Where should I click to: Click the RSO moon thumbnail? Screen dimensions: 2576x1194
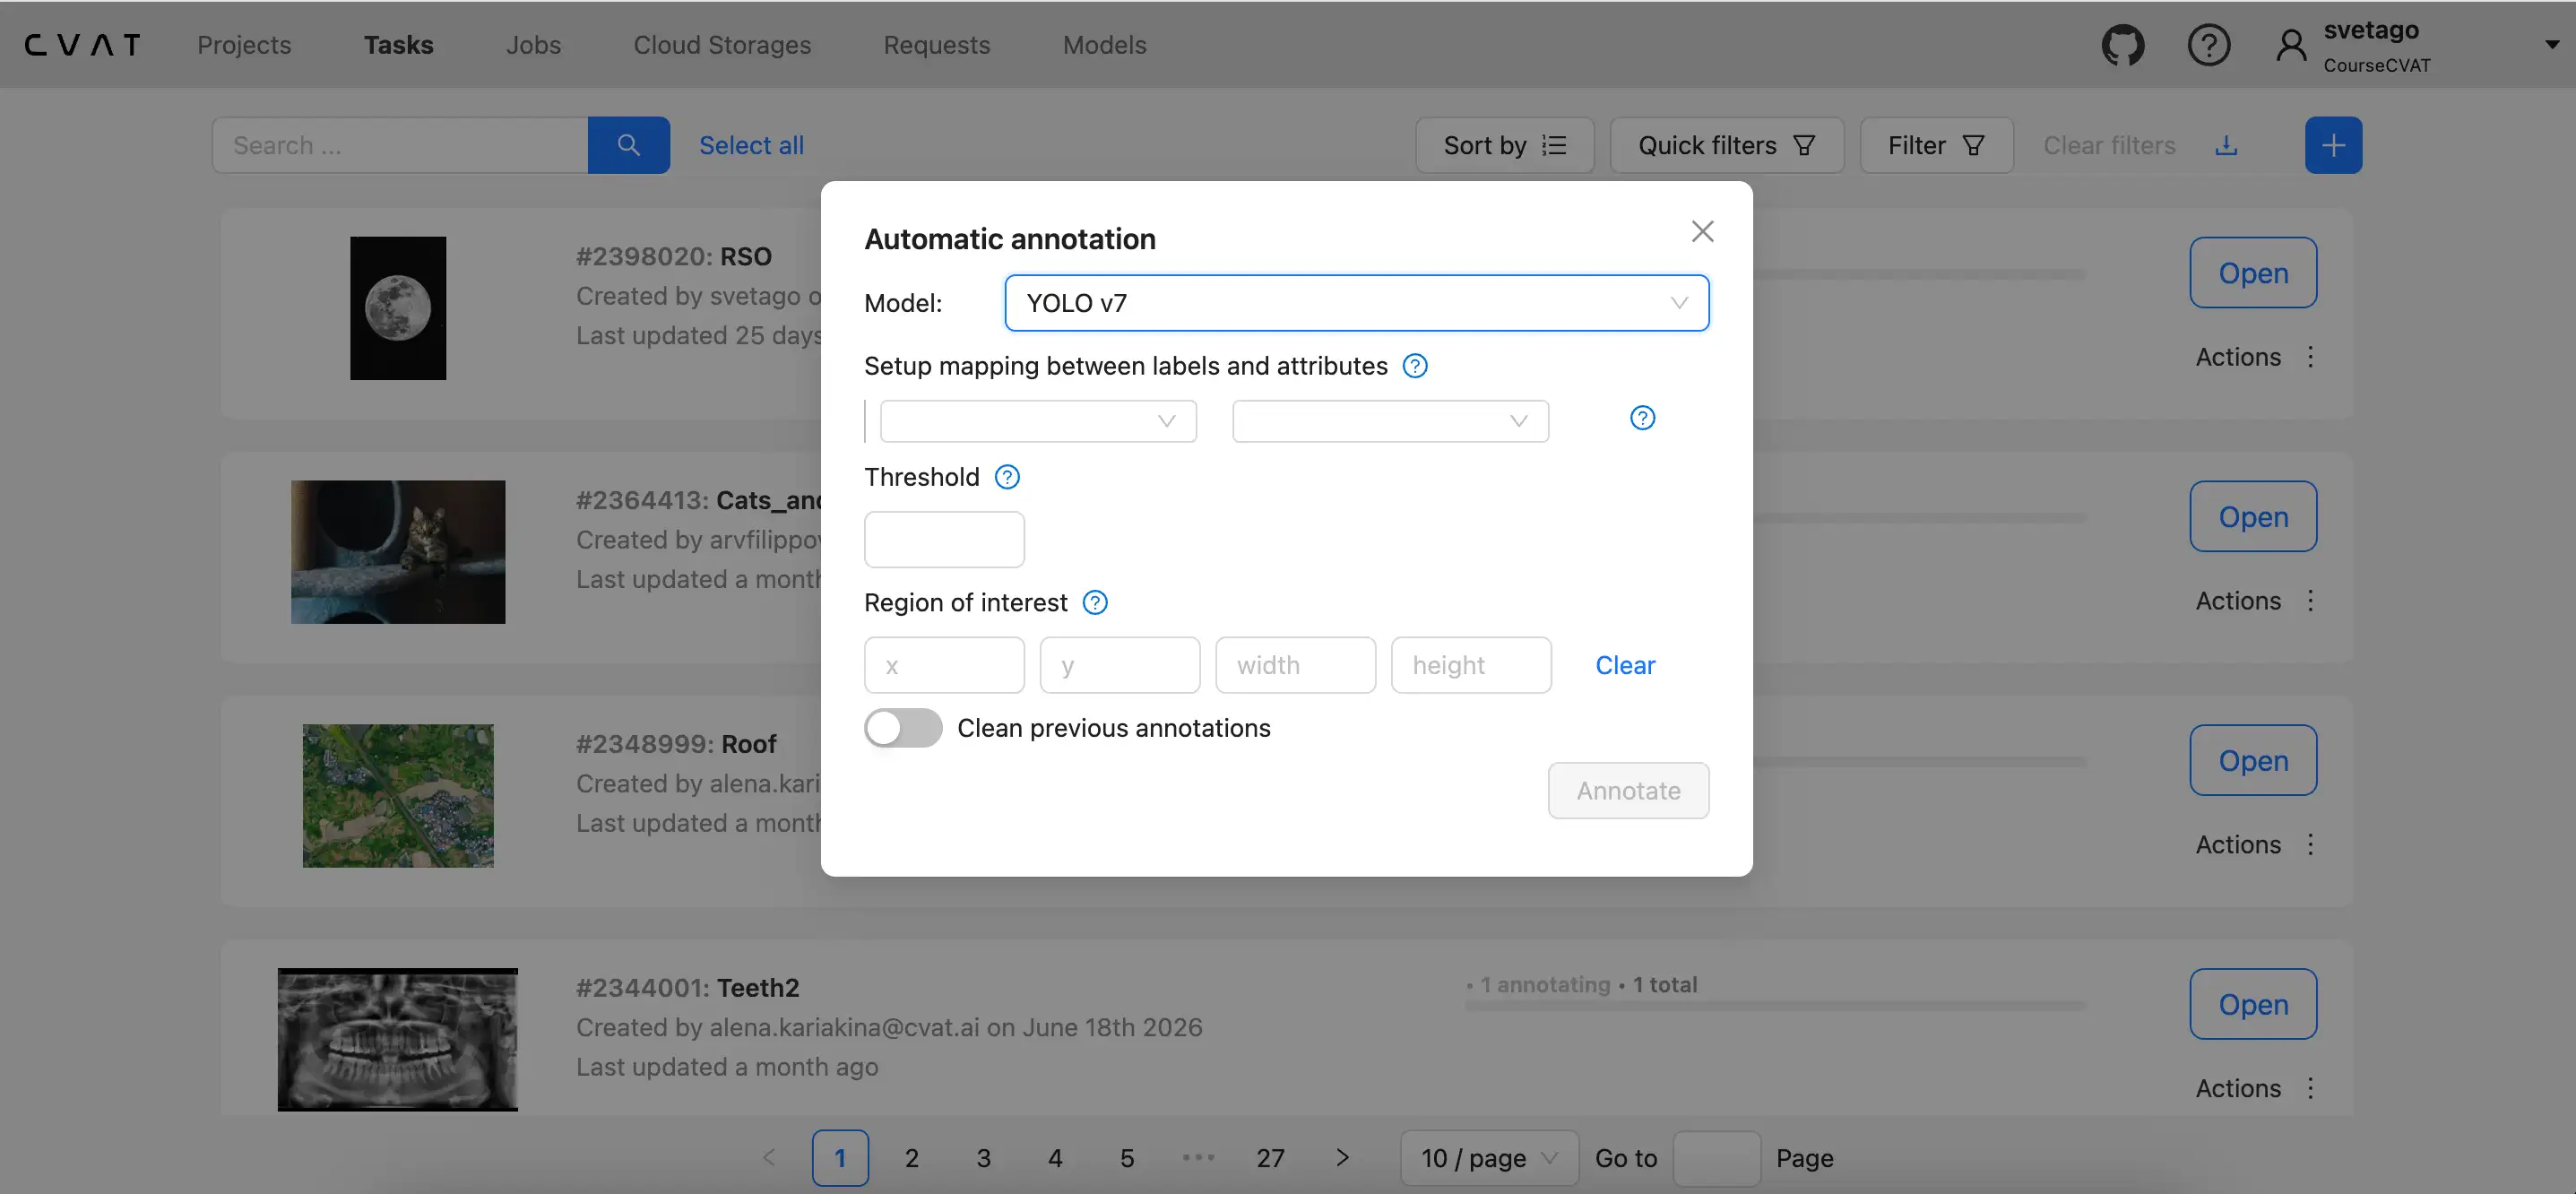point(398,308)
